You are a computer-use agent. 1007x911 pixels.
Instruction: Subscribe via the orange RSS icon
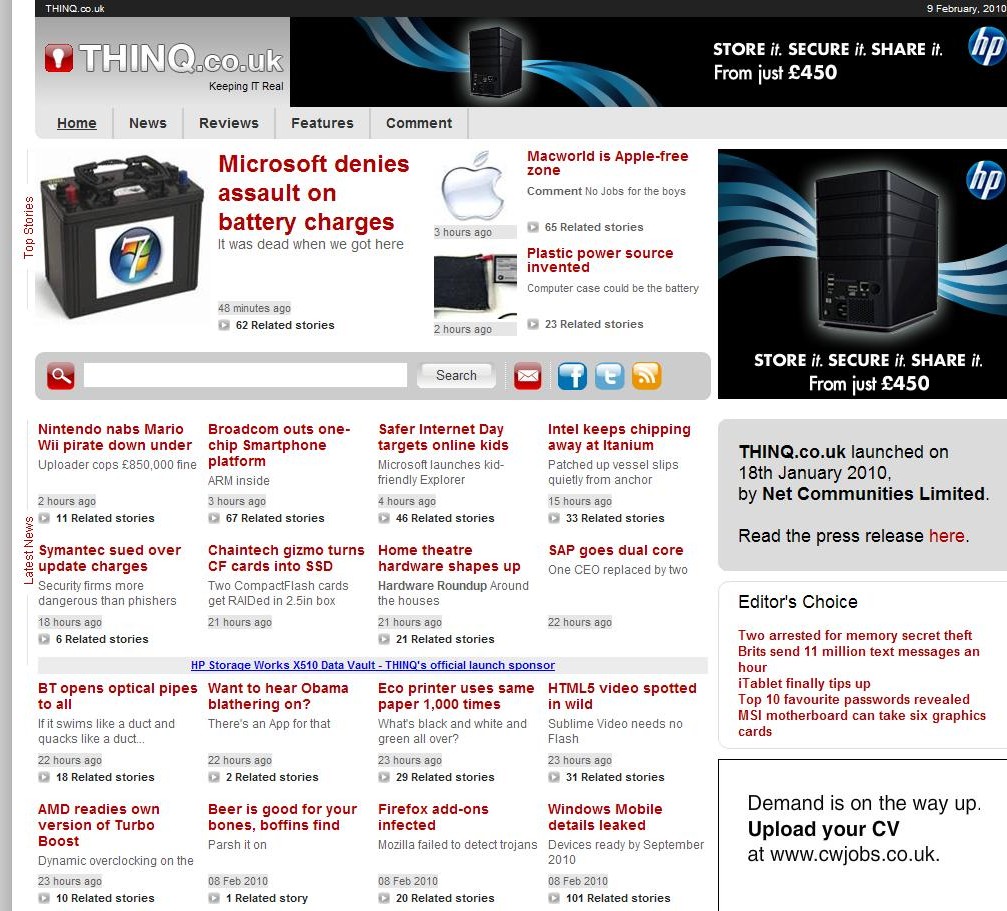(x=647, y=376)
